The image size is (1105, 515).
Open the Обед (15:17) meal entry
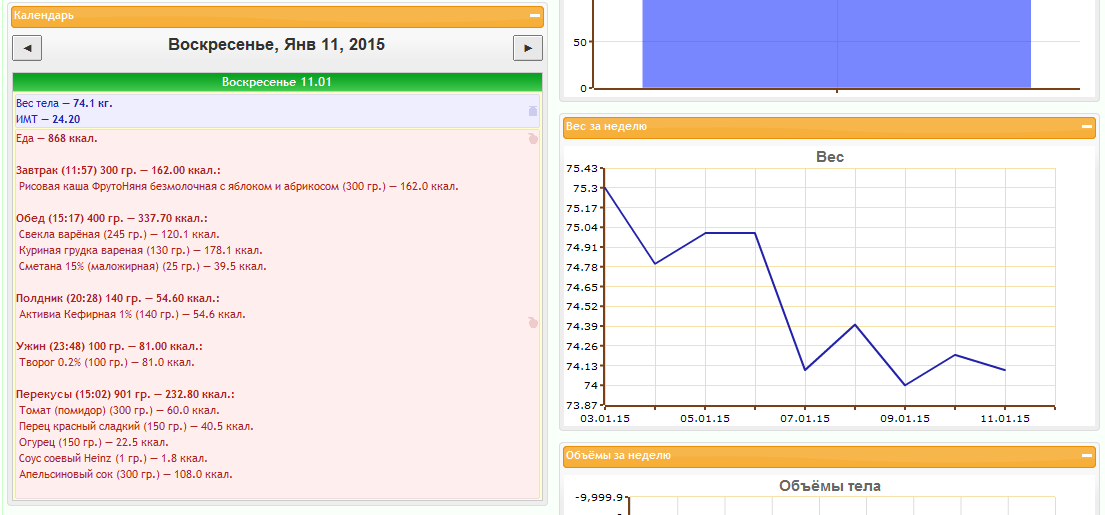click(x=111, y=218)
